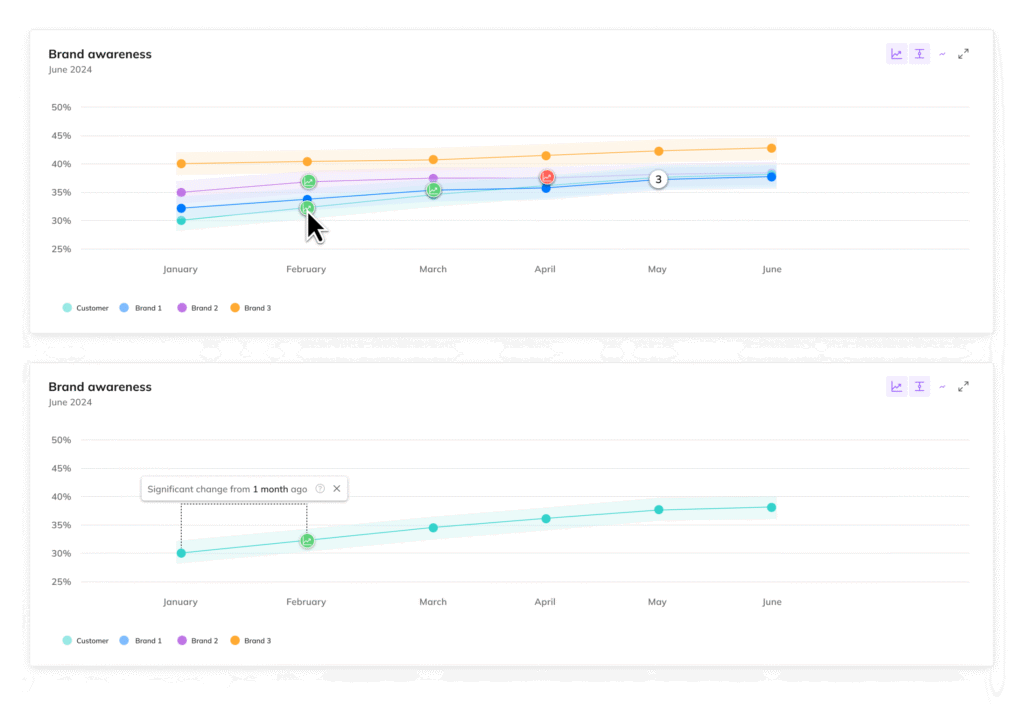
Task: Close the significant change tooltip
Action: 337,489
